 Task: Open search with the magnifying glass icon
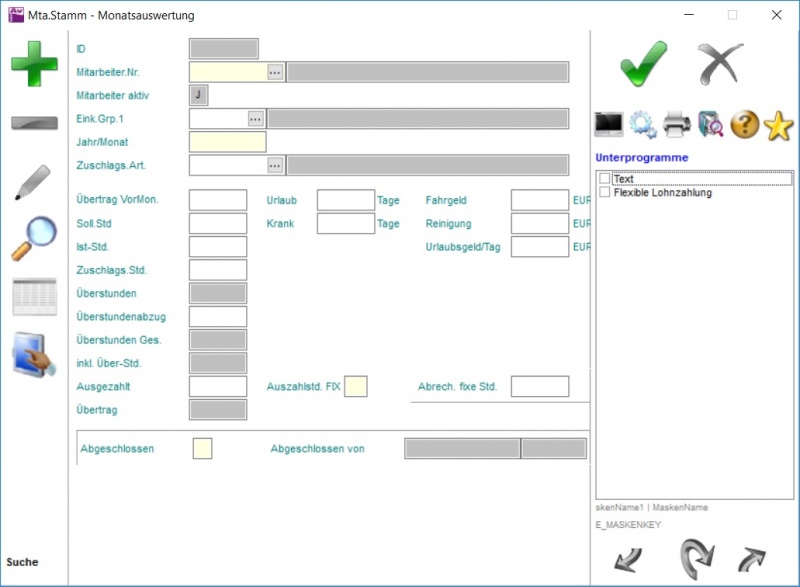34,238
